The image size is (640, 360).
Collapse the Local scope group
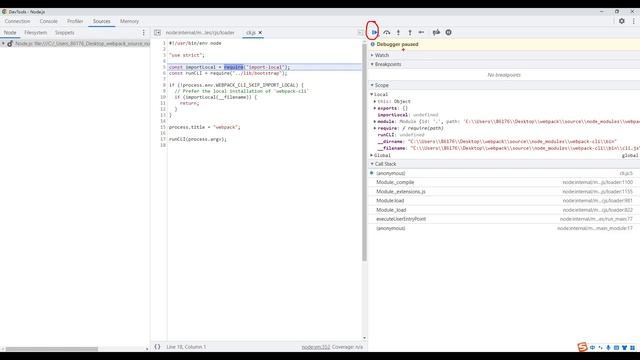pos(372,94)
